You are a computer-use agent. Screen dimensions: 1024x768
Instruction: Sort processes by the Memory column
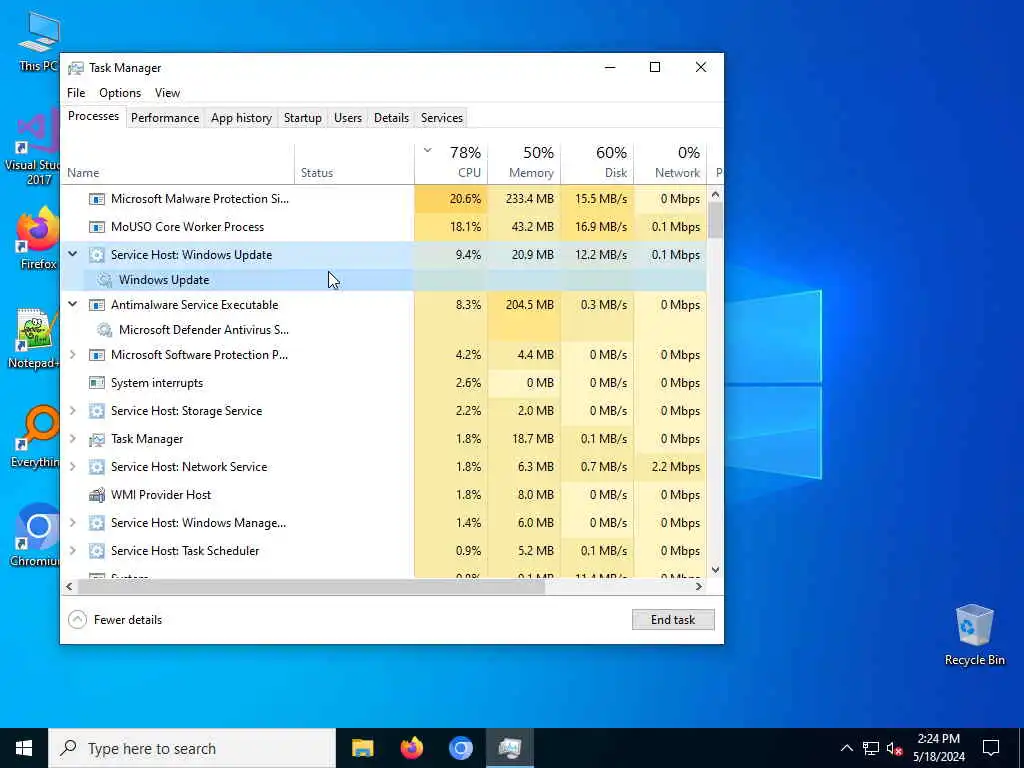[524, 163]
